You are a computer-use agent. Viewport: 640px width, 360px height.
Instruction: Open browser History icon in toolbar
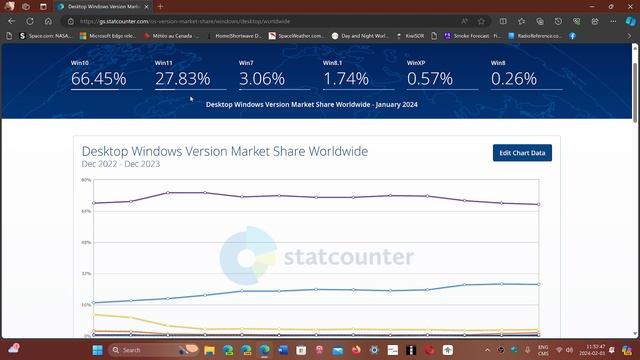(558, 21)
